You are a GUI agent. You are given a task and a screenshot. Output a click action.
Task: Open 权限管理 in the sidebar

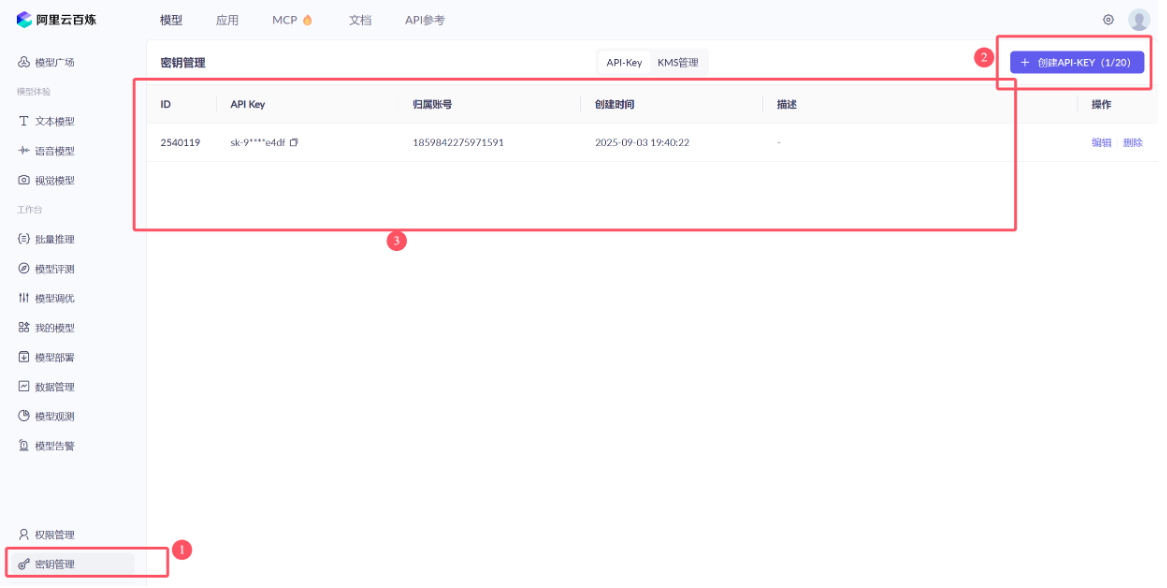click(x=54, y=535)
